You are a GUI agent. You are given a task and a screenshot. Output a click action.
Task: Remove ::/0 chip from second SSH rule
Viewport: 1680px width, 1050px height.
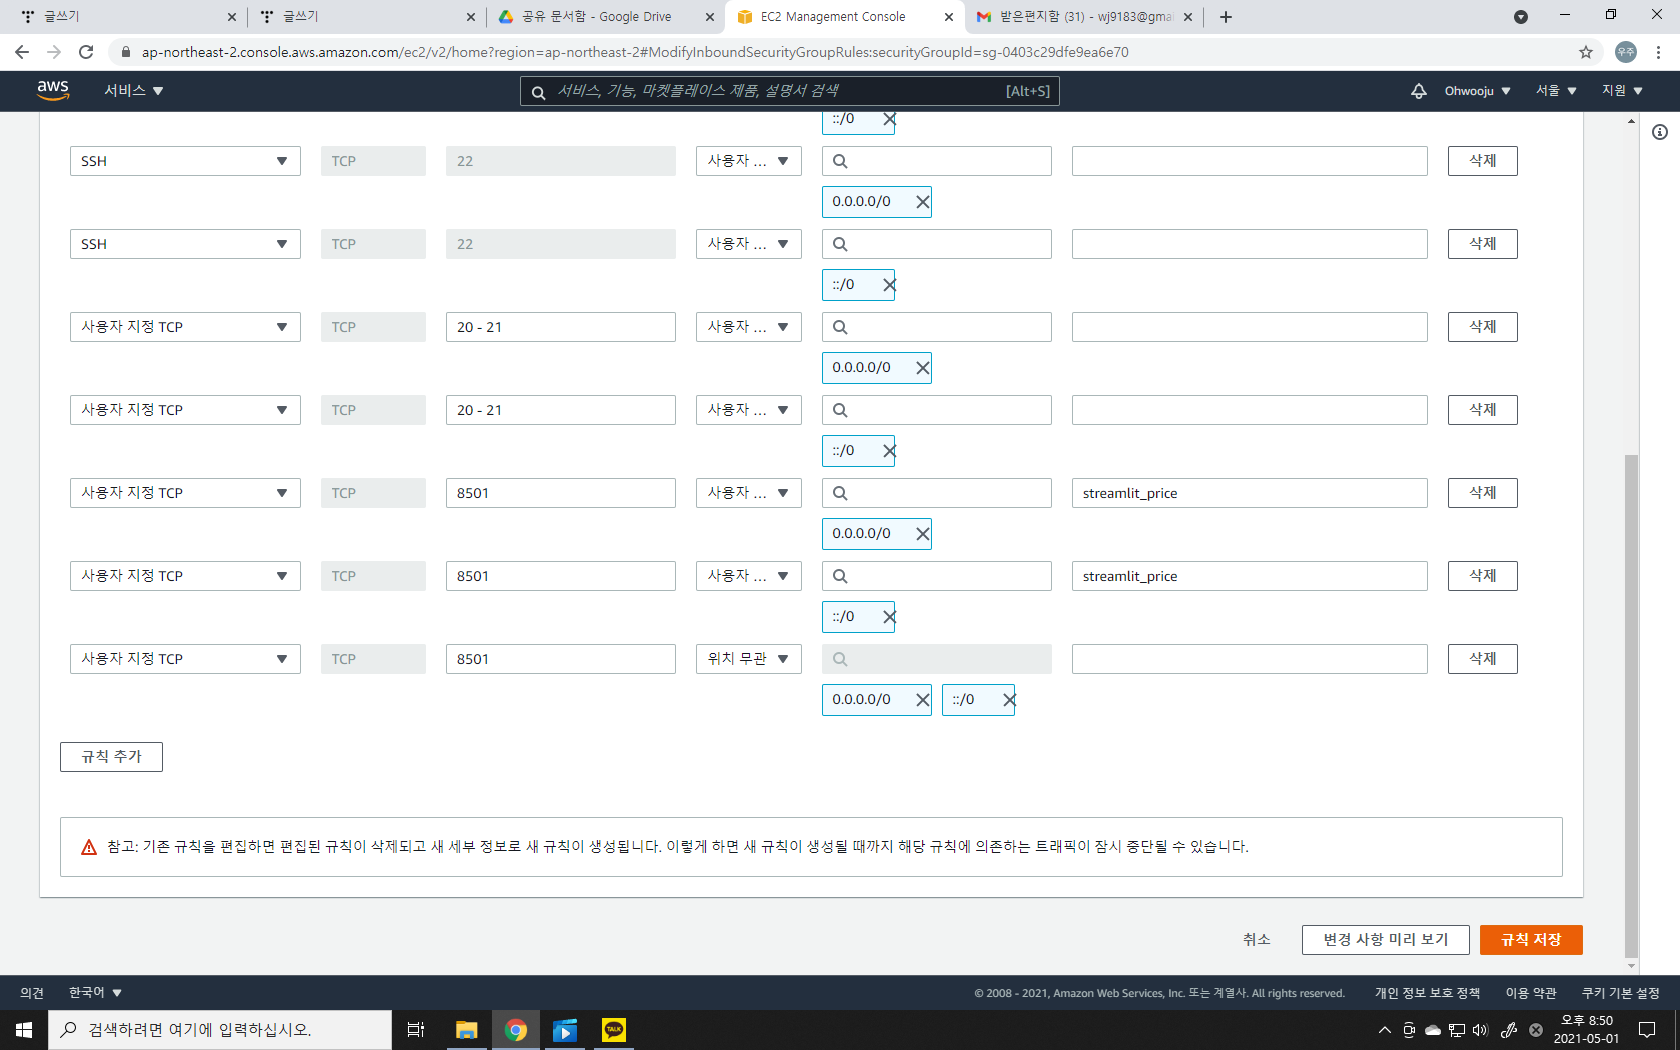(x=889, y=285)
